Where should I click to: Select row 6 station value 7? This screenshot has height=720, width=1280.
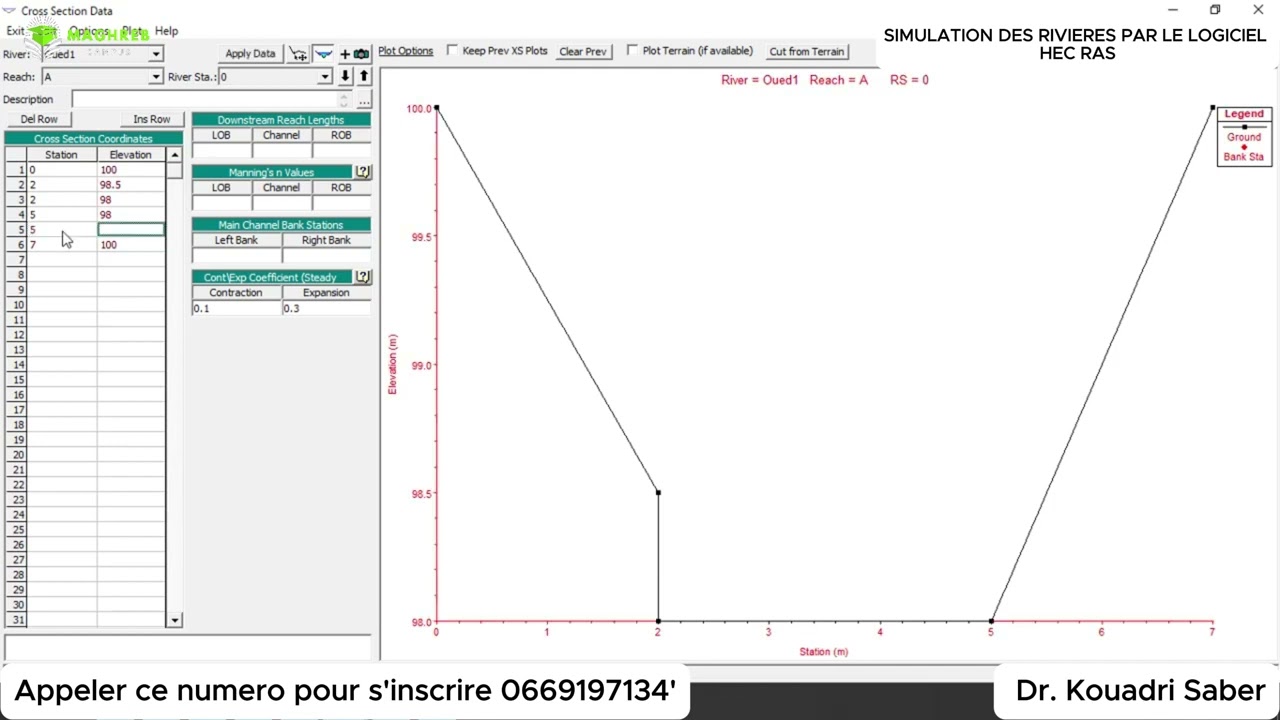pos(61,245)
